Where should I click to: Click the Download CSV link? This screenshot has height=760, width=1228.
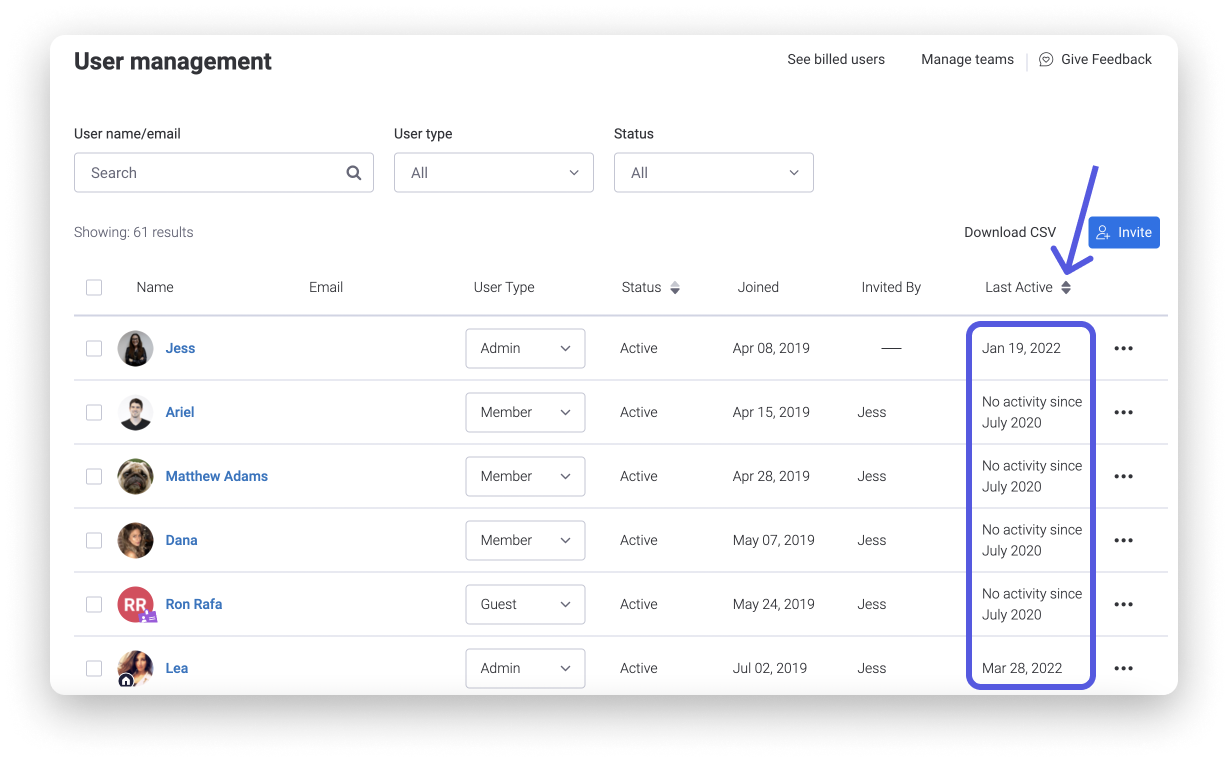tap(1010, 232)
